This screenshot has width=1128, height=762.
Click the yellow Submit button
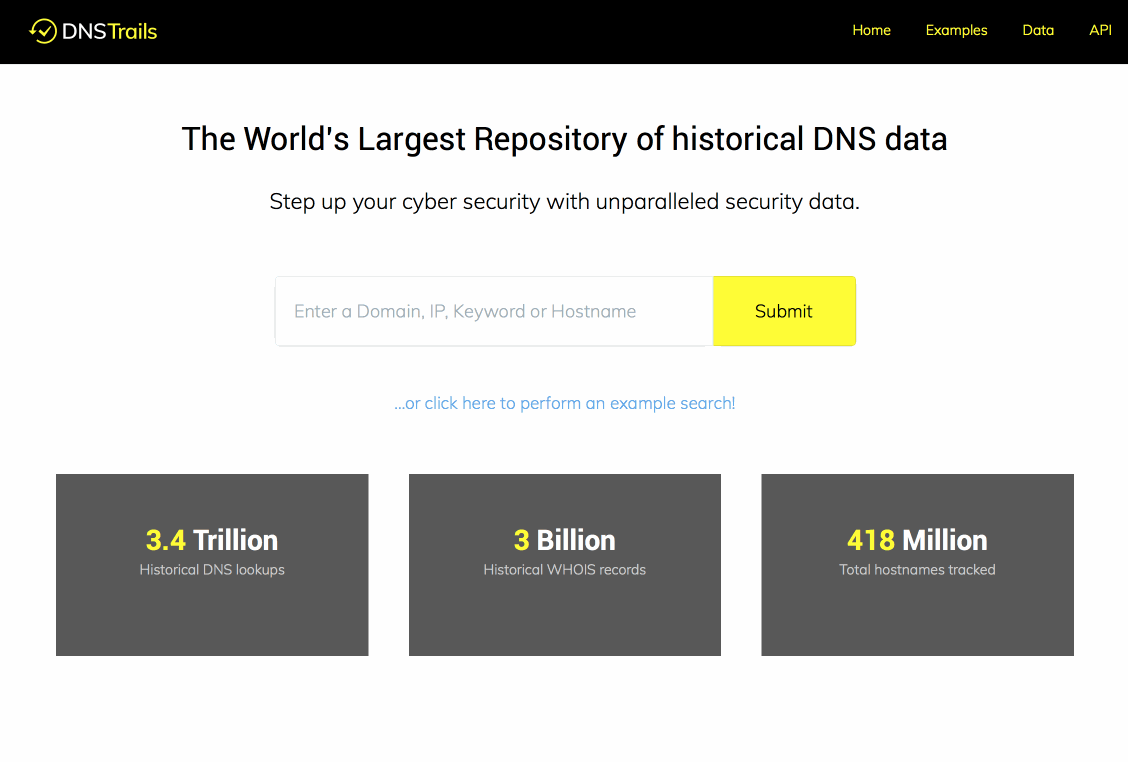(784, 311)
